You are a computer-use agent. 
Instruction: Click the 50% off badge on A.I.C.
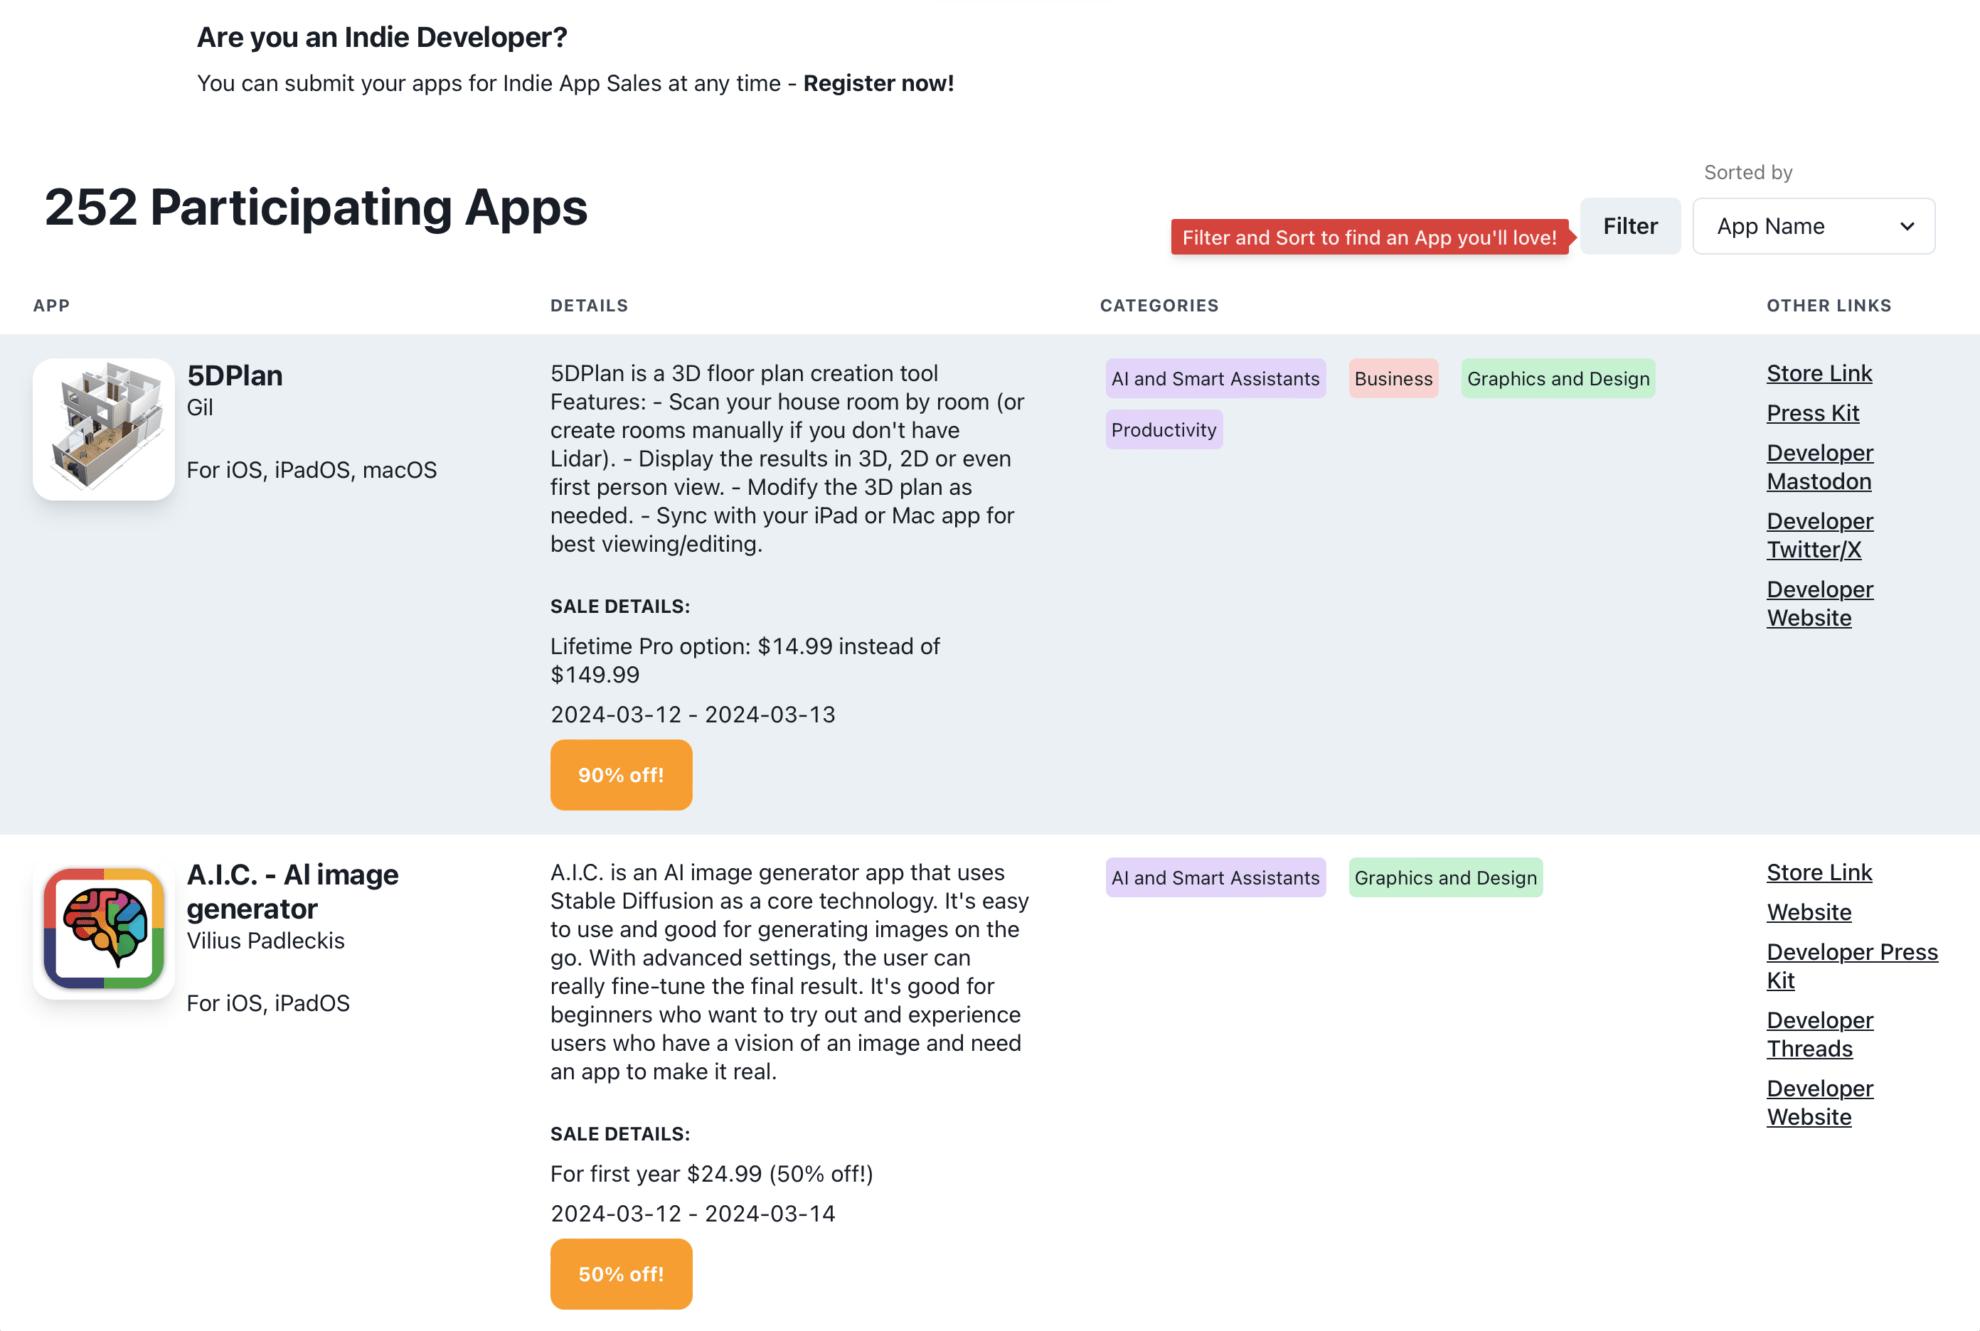pyautogui.click(x=620, y=1273)
